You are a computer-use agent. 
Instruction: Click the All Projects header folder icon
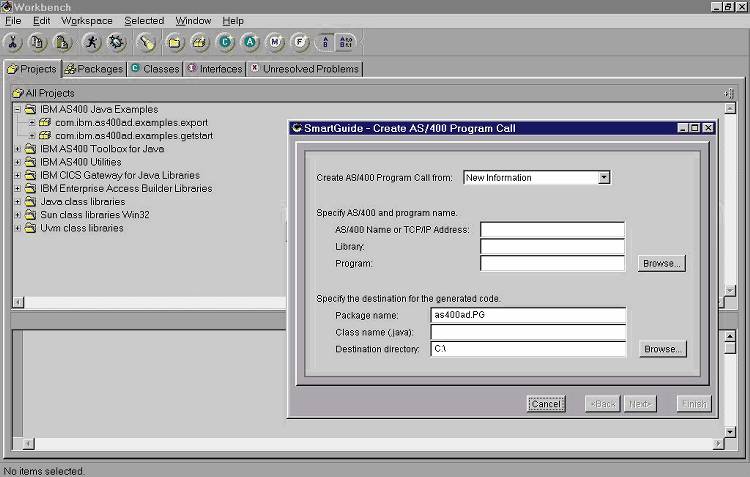click(x=18, y=93)
